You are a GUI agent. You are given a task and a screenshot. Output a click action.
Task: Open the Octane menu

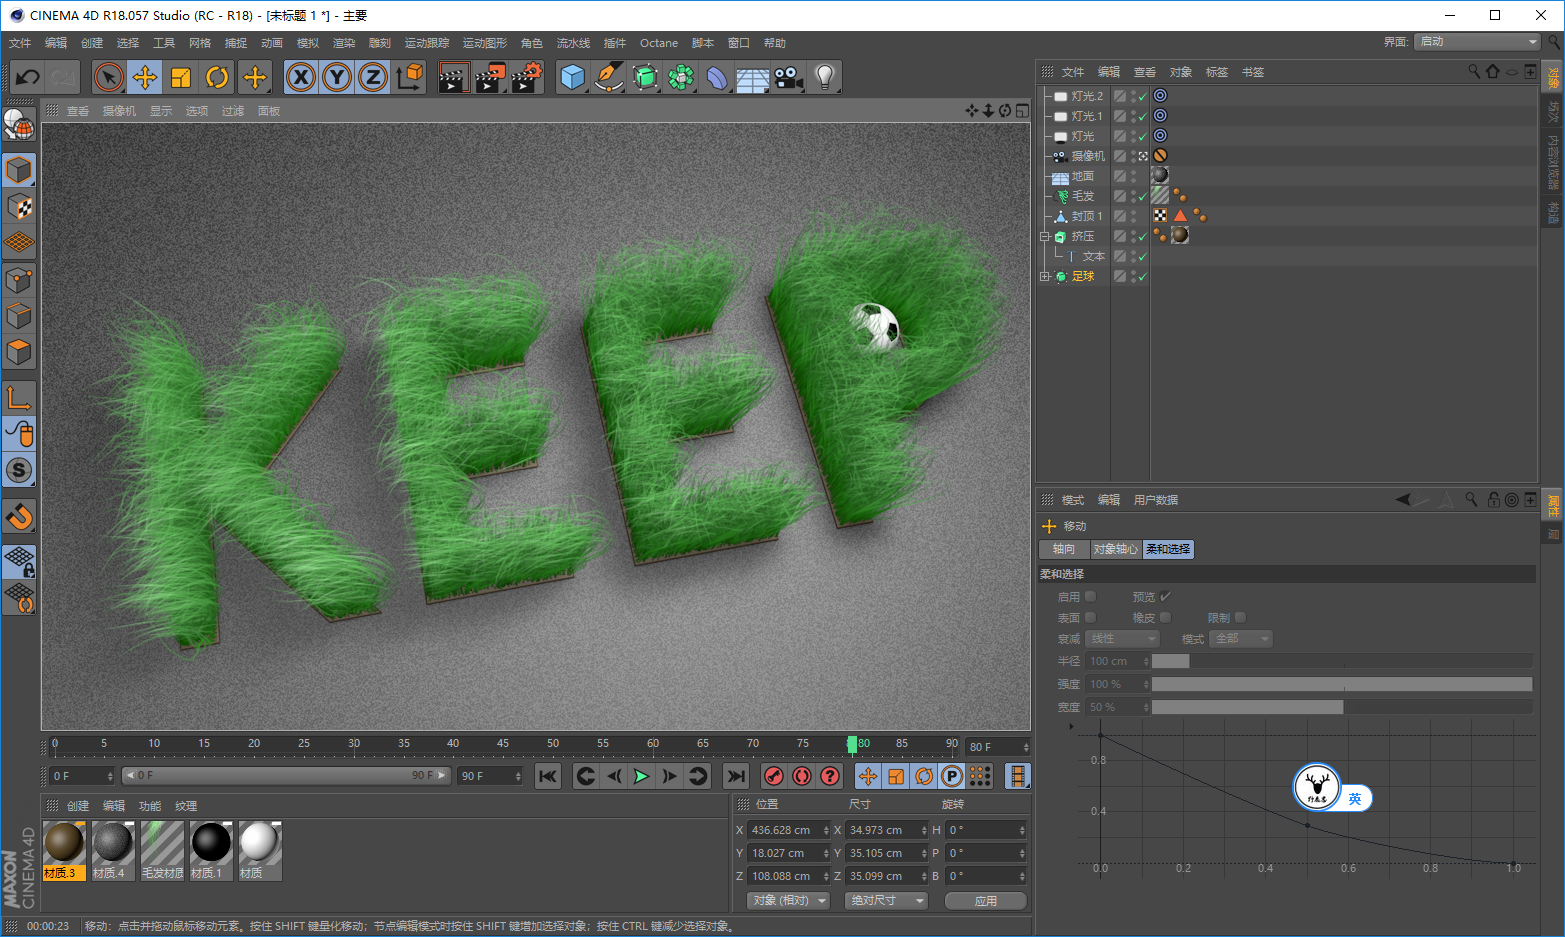pyautogui.click(x=659, y=43)
